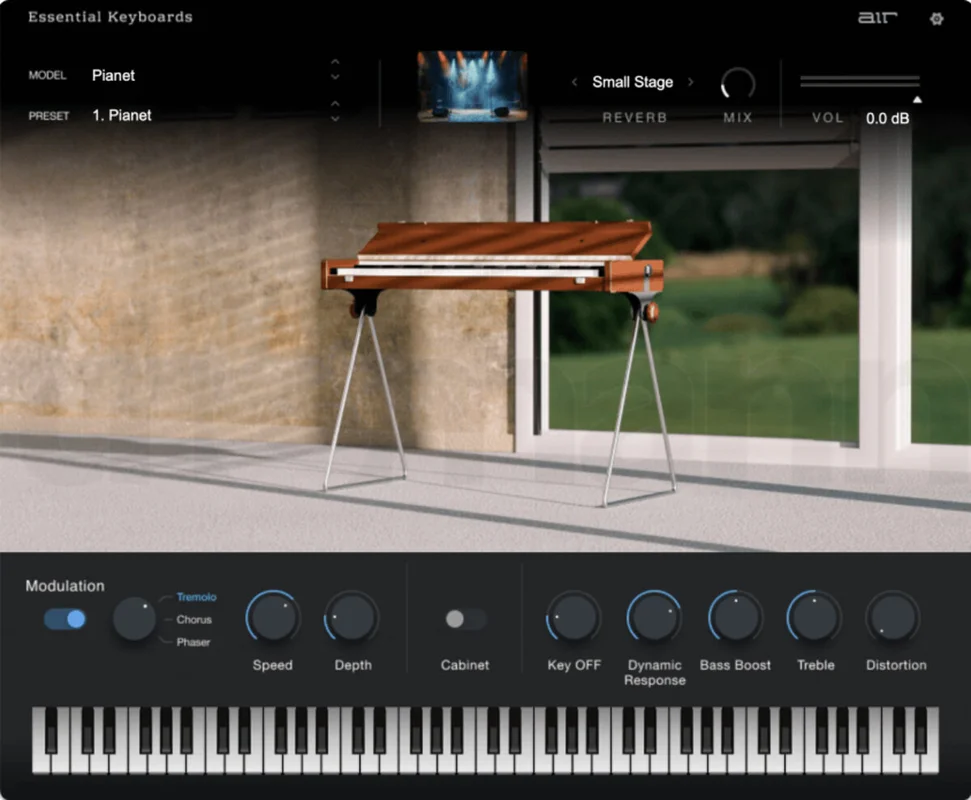Click the REVERB label
The width and height of the screenshot is (971, 800).
coord(635,117)
